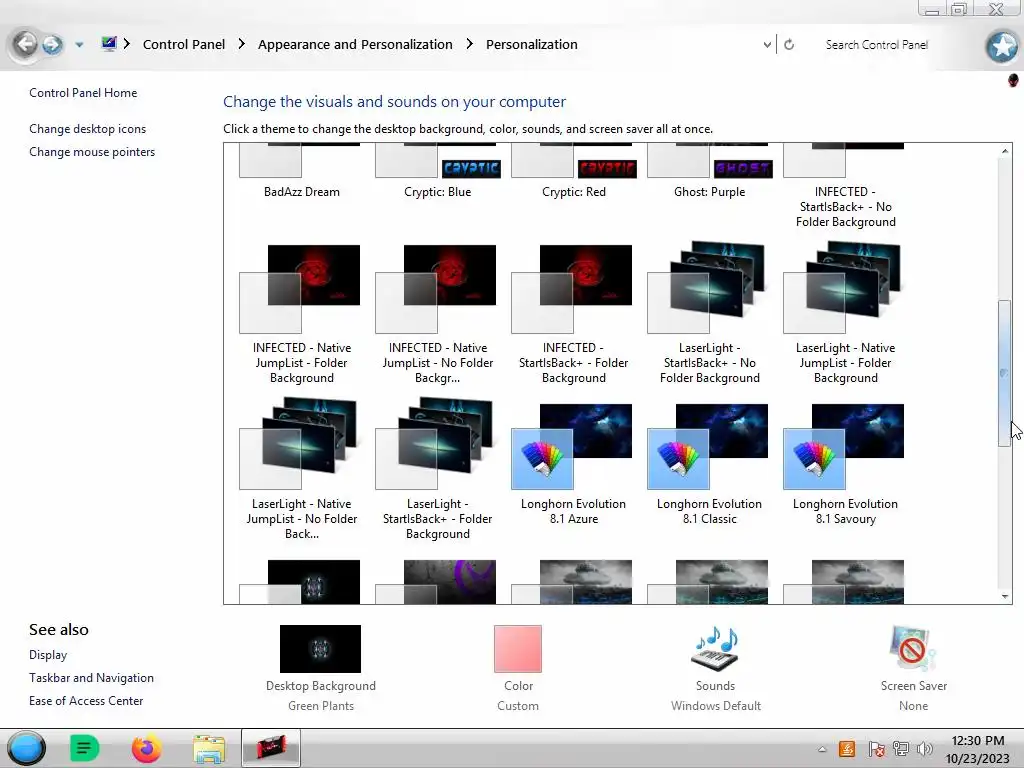
Task: Expand the chevron after the computer icon
Action: (x=127, y=44)
